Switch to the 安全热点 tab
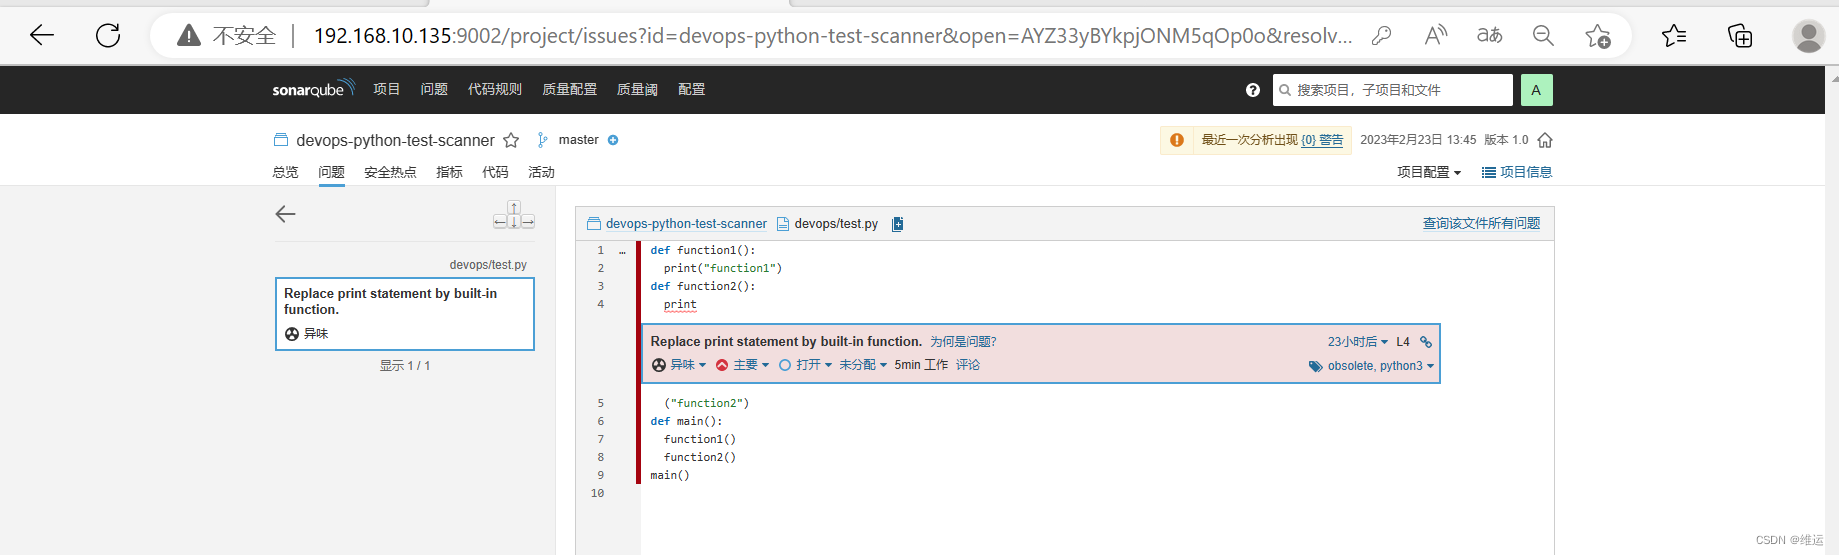 390,172
